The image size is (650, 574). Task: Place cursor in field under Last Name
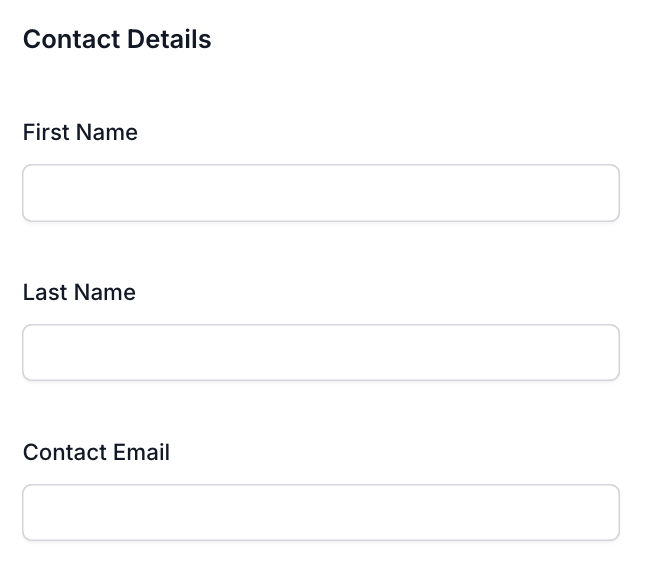(321, 353)
